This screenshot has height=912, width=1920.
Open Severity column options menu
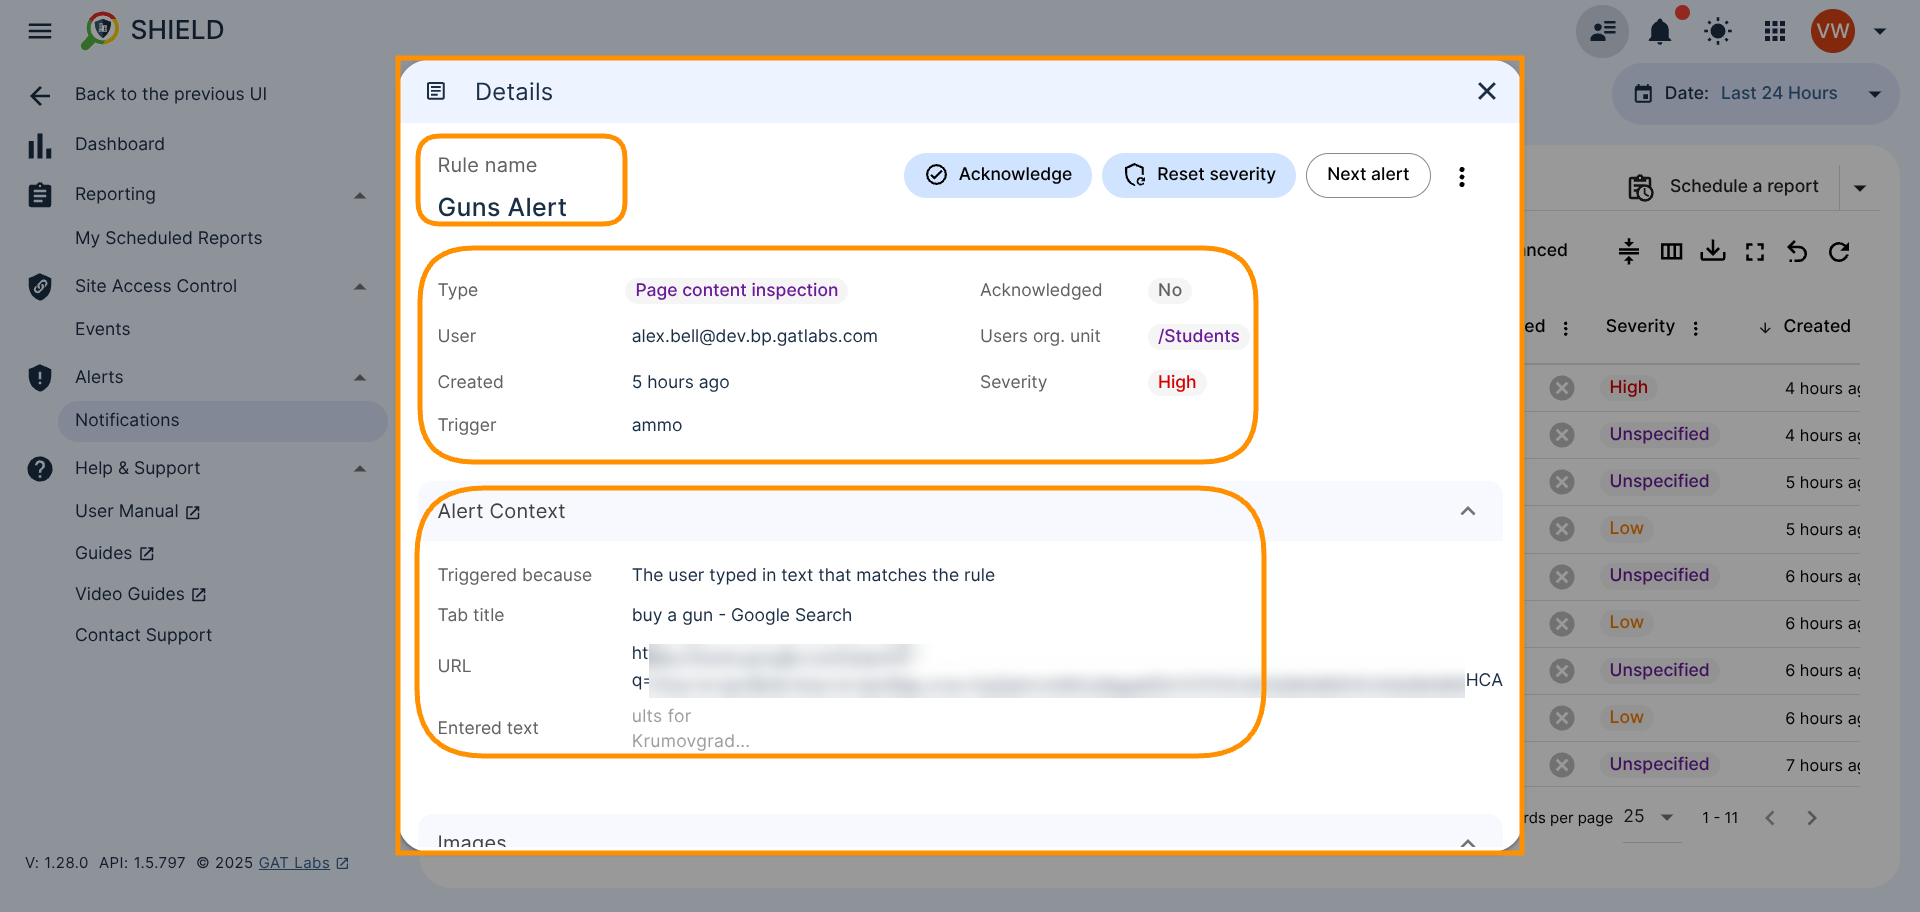pos(1696,328)
